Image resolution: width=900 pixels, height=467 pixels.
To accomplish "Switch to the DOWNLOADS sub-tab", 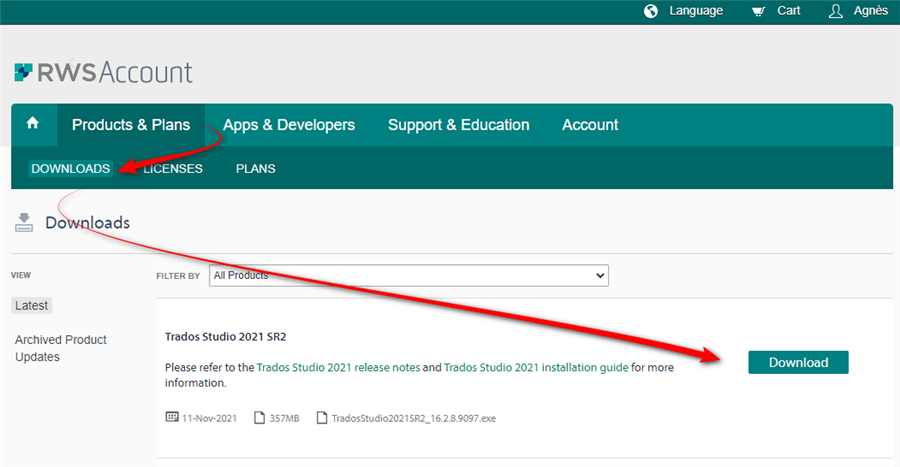I will 71,169.
